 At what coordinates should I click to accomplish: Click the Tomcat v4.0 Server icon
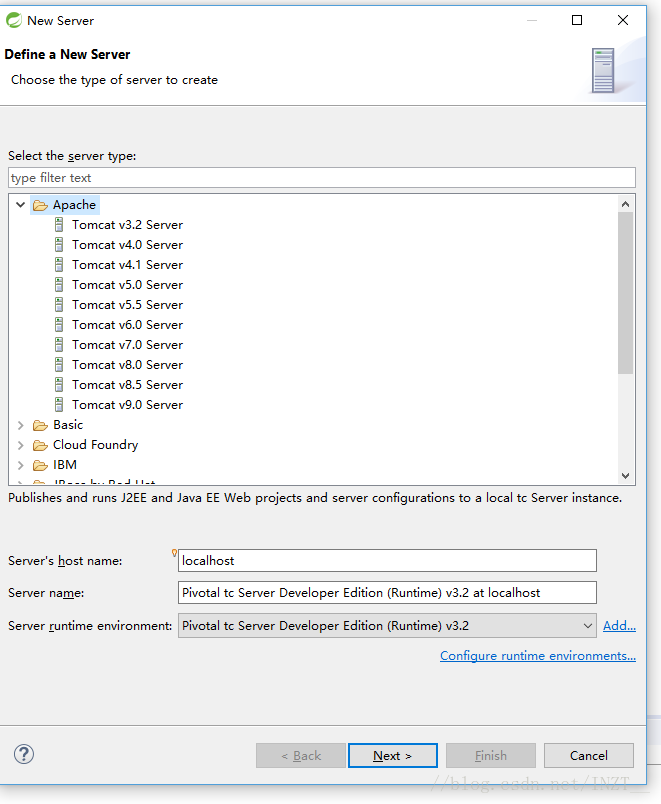tap(59, 245)
